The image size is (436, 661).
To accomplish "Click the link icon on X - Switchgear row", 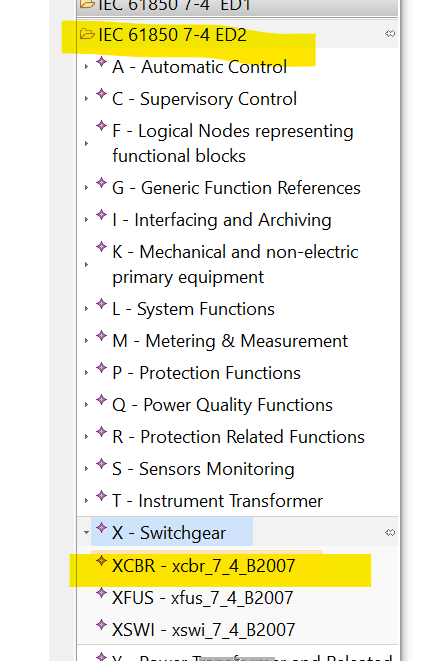I will (390, 533).
